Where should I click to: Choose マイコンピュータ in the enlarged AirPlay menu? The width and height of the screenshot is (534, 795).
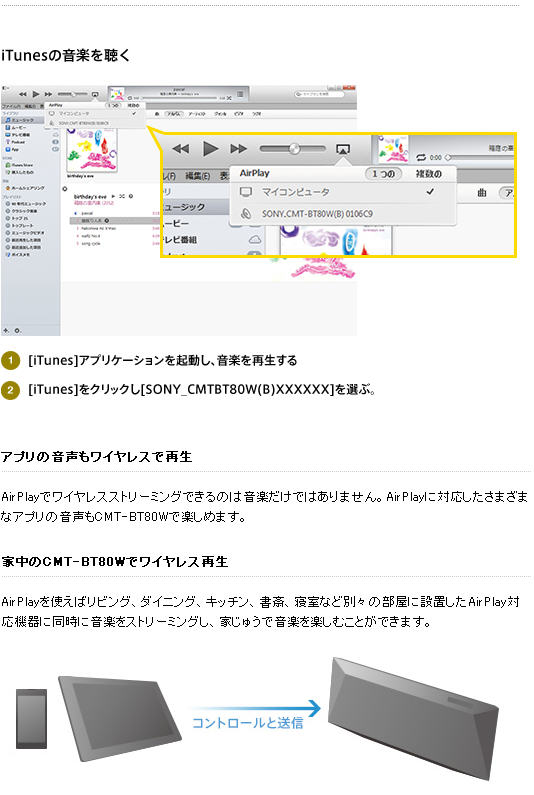343,192
